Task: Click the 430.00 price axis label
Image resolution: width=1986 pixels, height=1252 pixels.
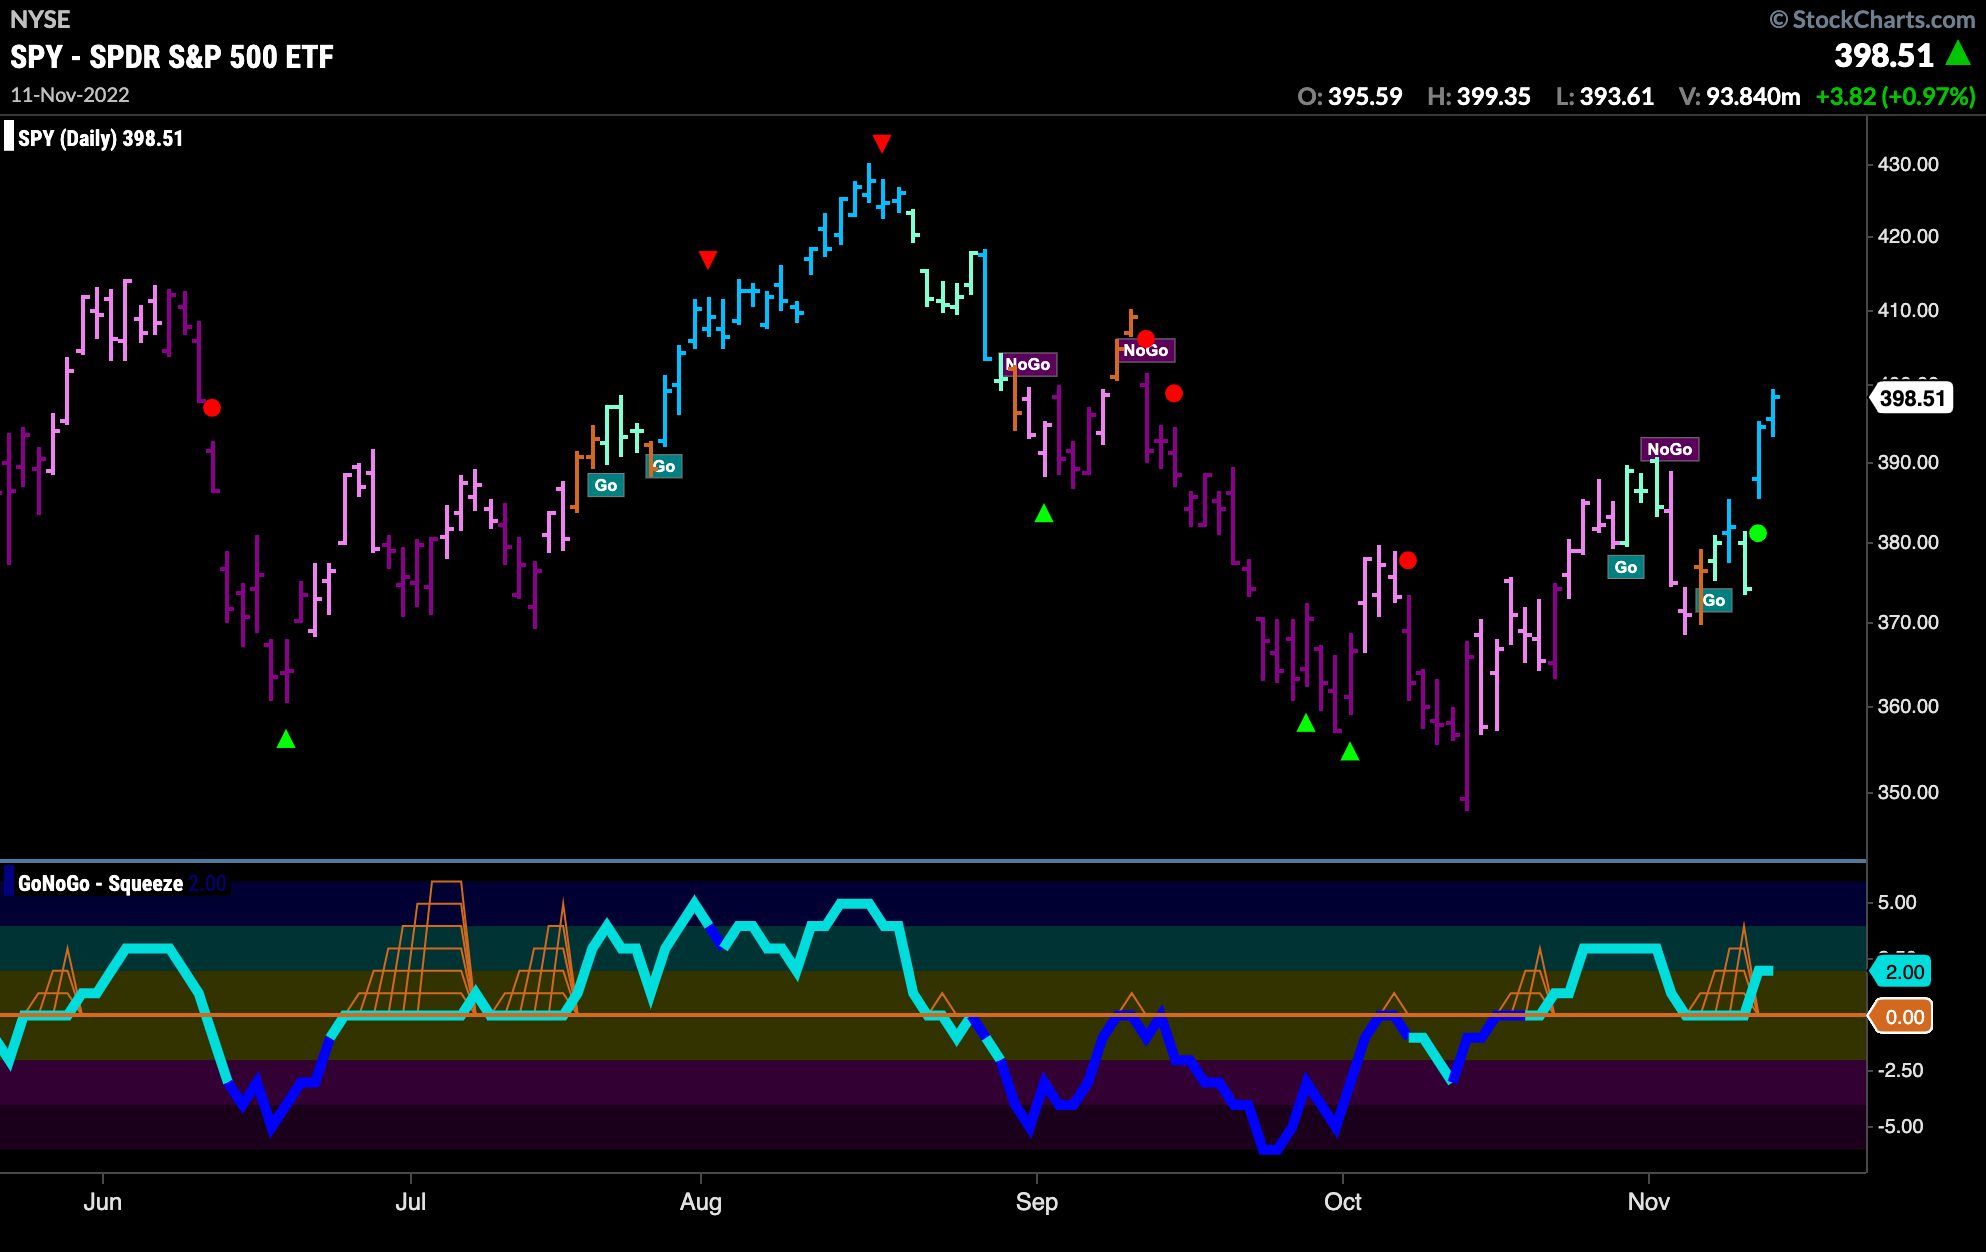Action: click(x=1908, y=164)
